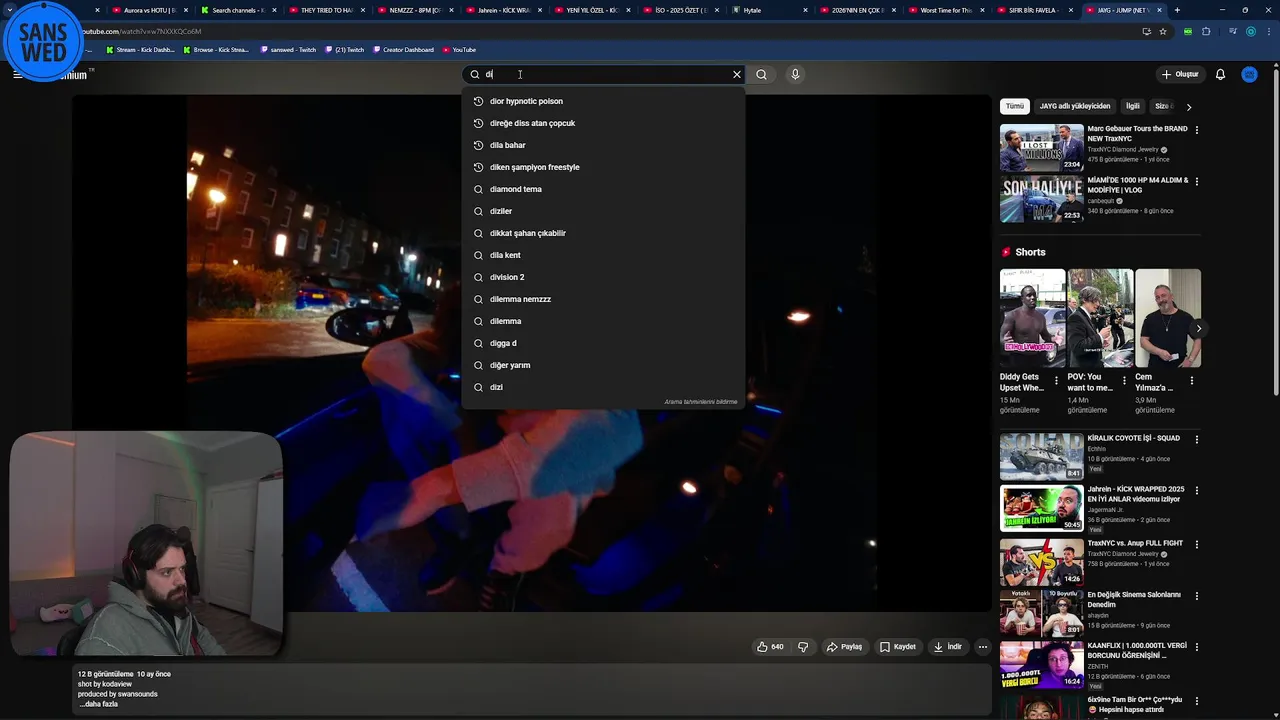Like the video with 640 likes
The width and height of the screenshot is (1280, 720).
pyautogui.click(x=770, y=647)
